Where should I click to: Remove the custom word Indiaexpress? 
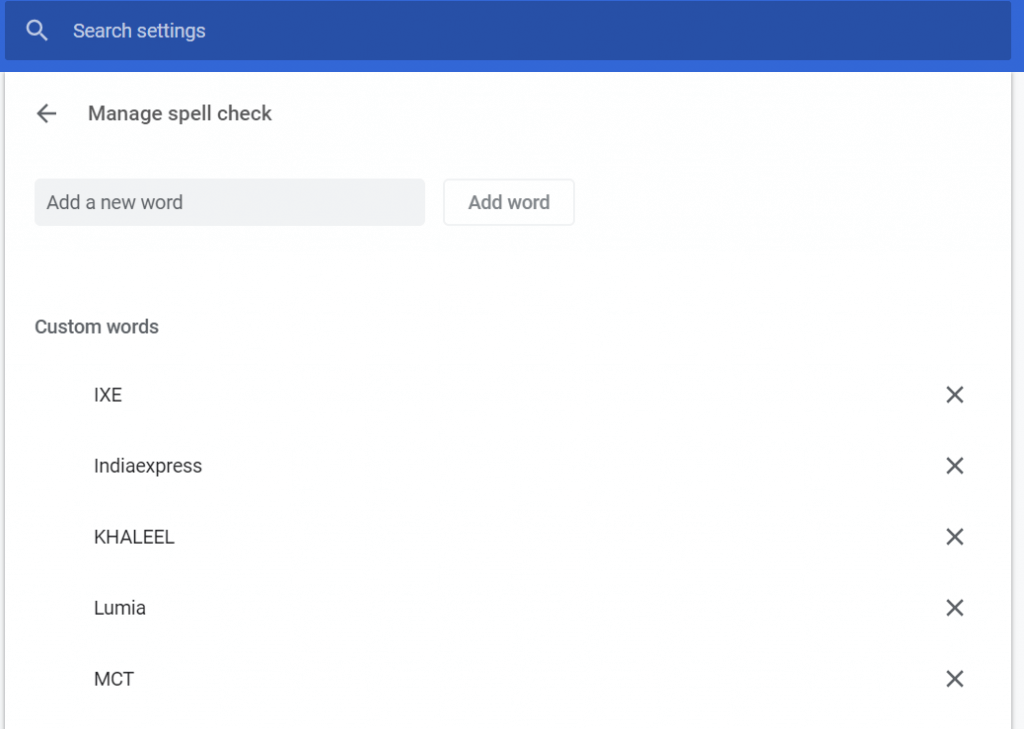coord(955,466)
